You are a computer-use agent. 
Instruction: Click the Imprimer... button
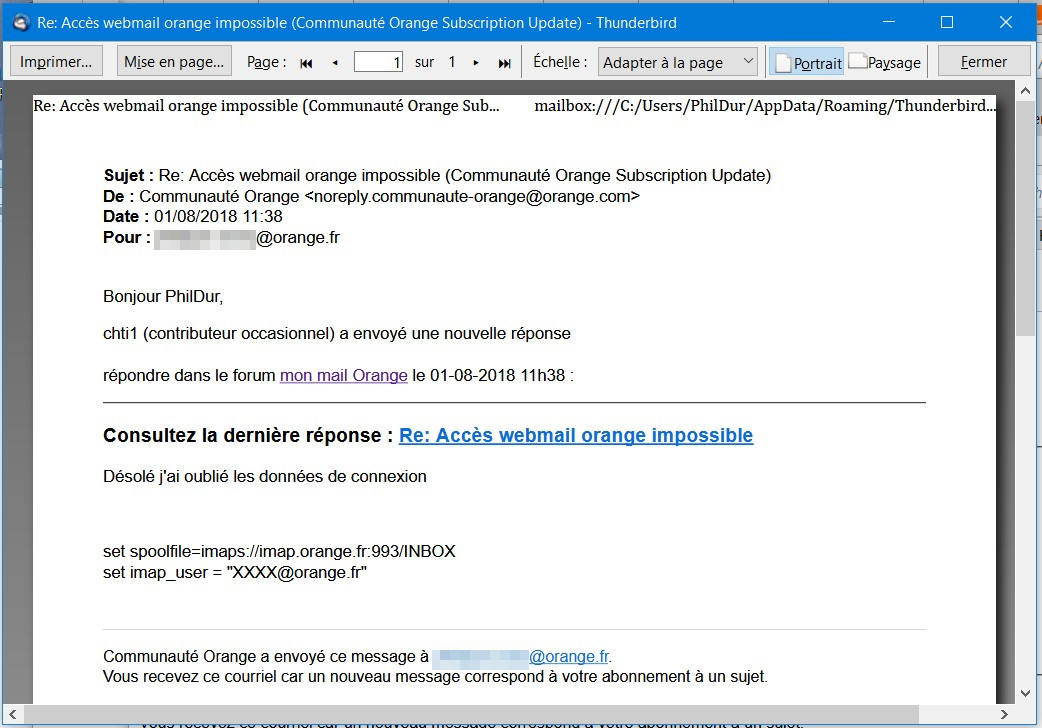pos(56,62)
